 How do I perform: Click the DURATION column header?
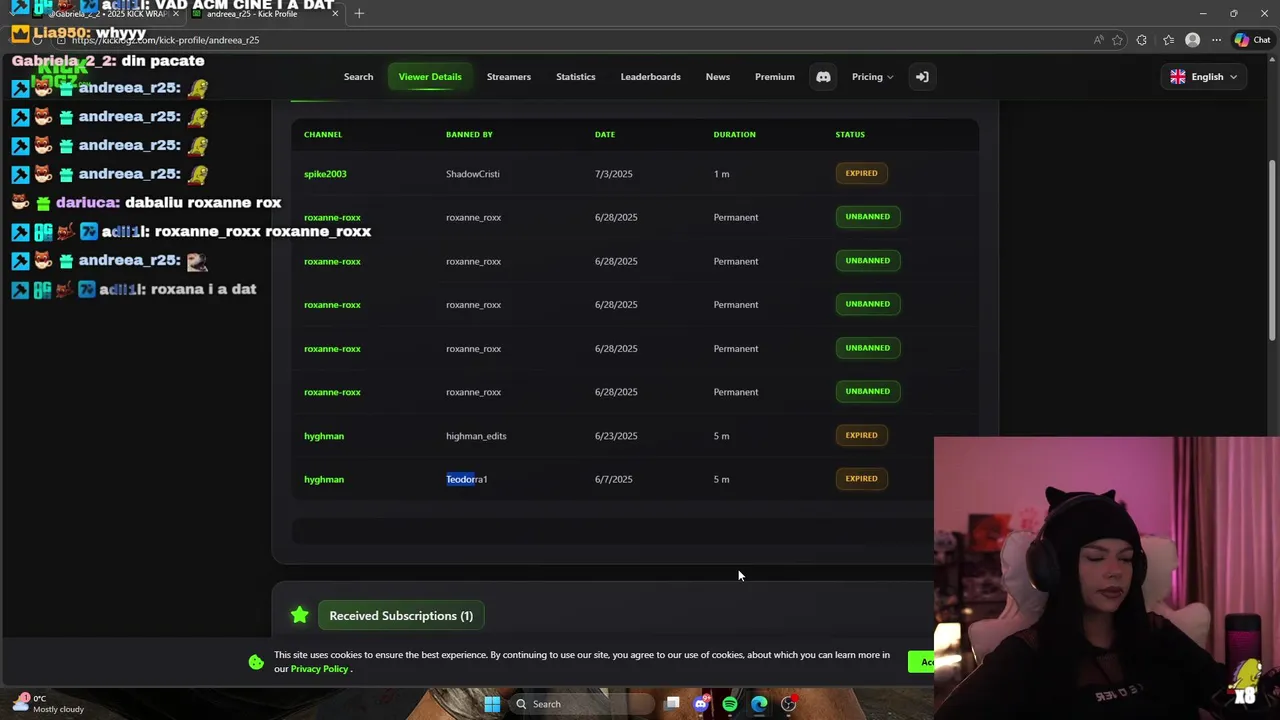pos(734,134)
